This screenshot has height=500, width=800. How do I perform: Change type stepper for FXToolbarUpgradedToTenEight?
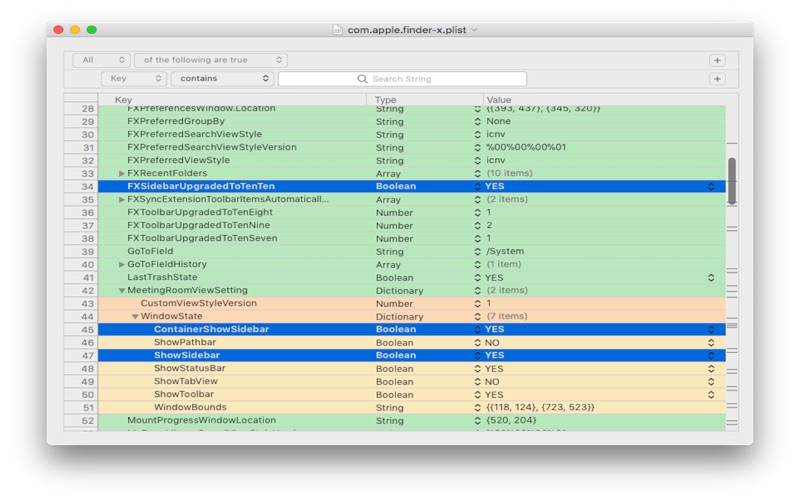pyautogui.click(x=478, y=212)
